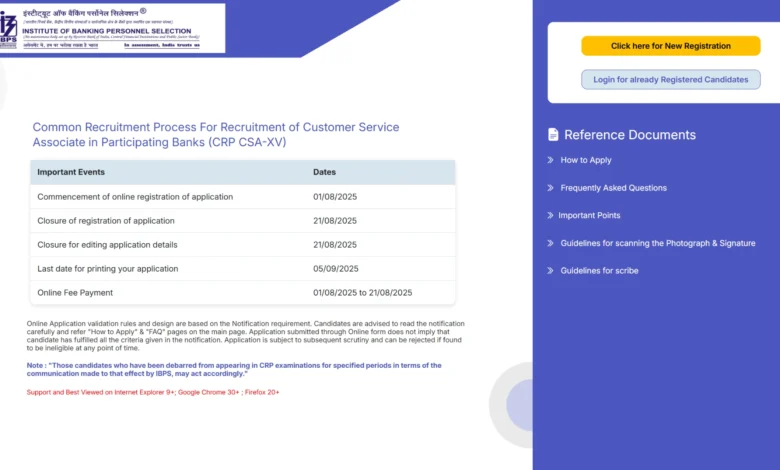Click the Dates column header
Image resolution: width=780 pixels, height=470 pixels.
click(x=324, y=172)
